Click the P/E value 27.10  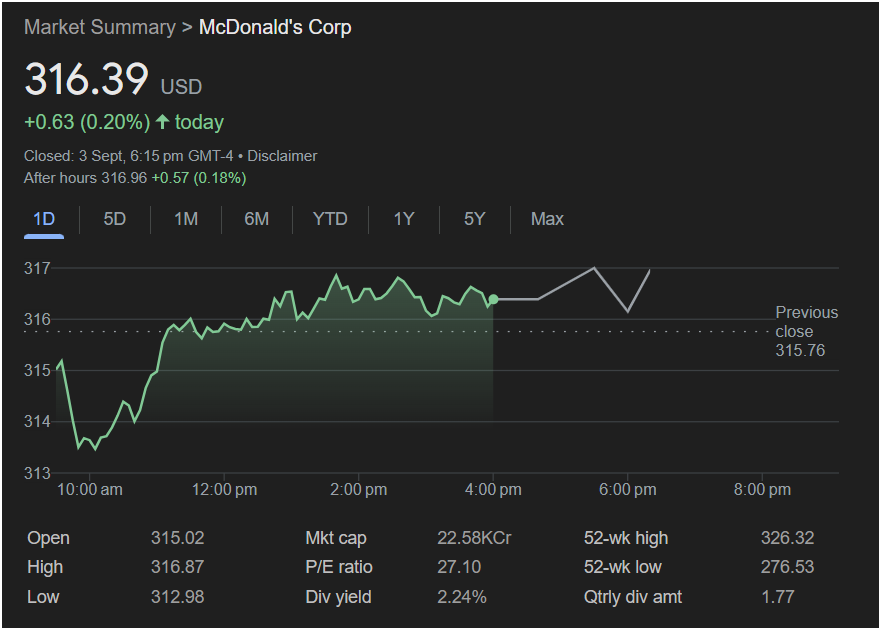point(459,566)
